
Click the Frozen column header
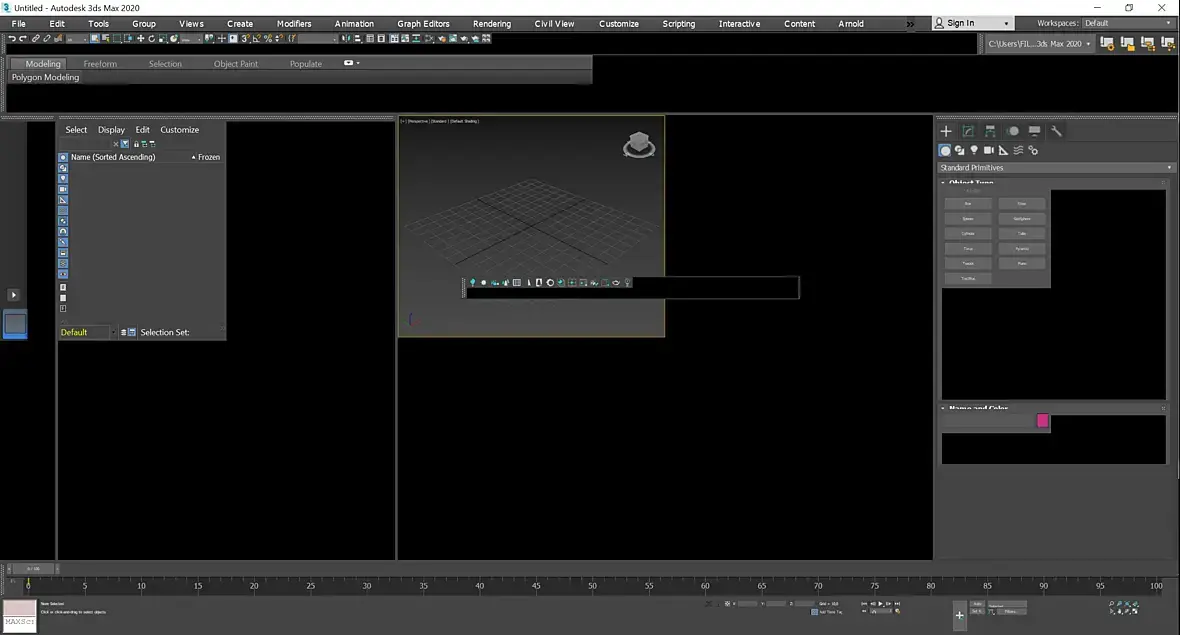pyautogui.click(x=208, y=157)
